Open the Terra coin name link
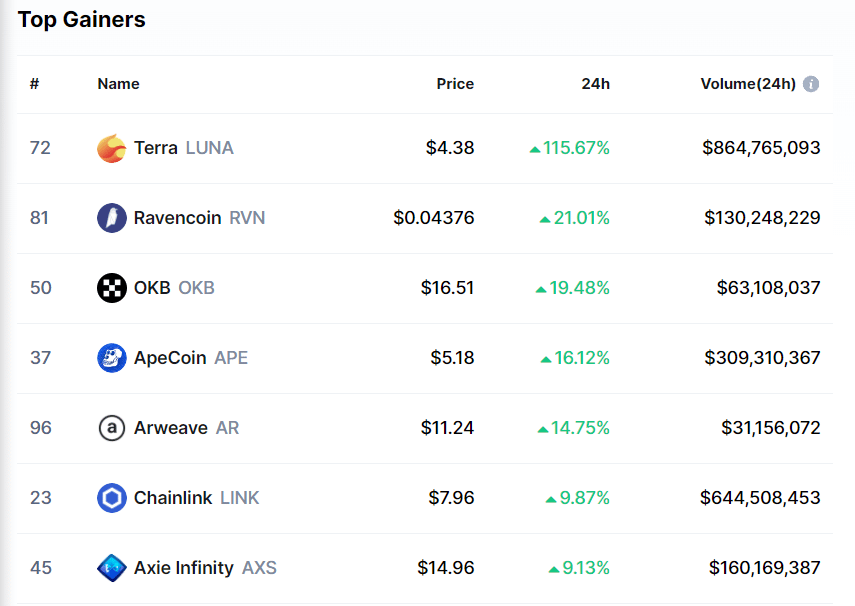Screen dimensions: 855x606 156,148
